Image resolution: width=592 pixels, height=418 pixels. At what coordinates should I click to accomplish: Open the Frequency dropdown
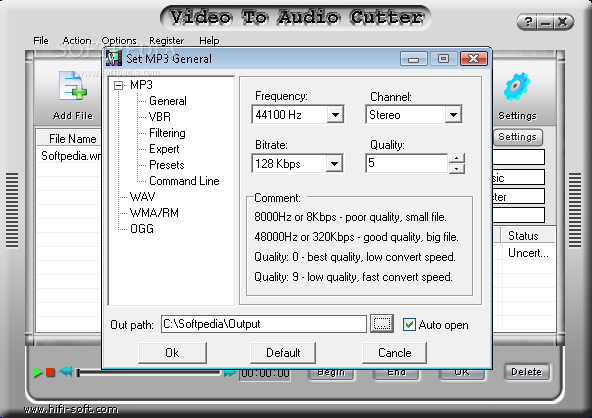[x=335, y=114]
